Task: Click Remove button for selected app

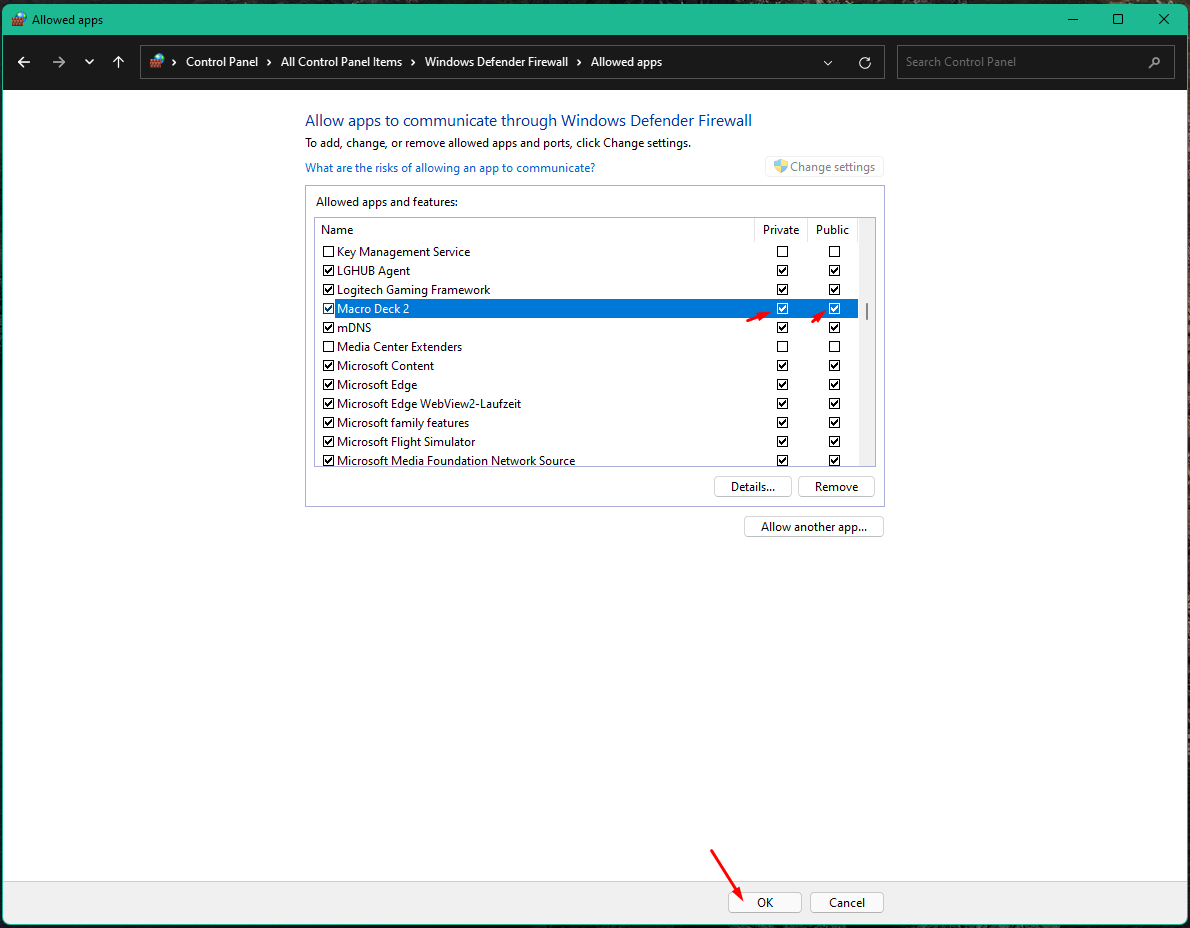Action: point(836,487)
